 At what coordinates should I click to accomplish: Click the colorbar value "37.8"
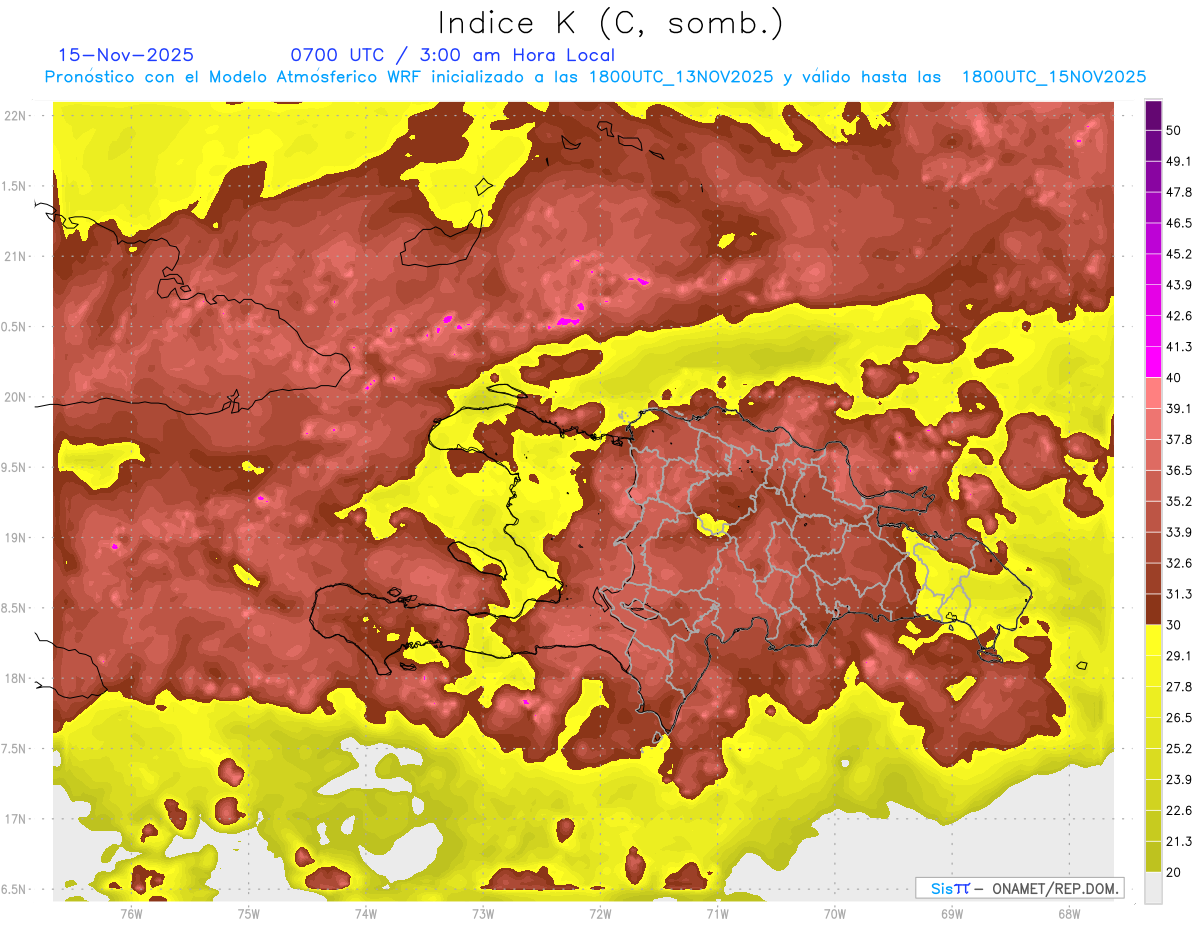click(x=1179, y=439)
